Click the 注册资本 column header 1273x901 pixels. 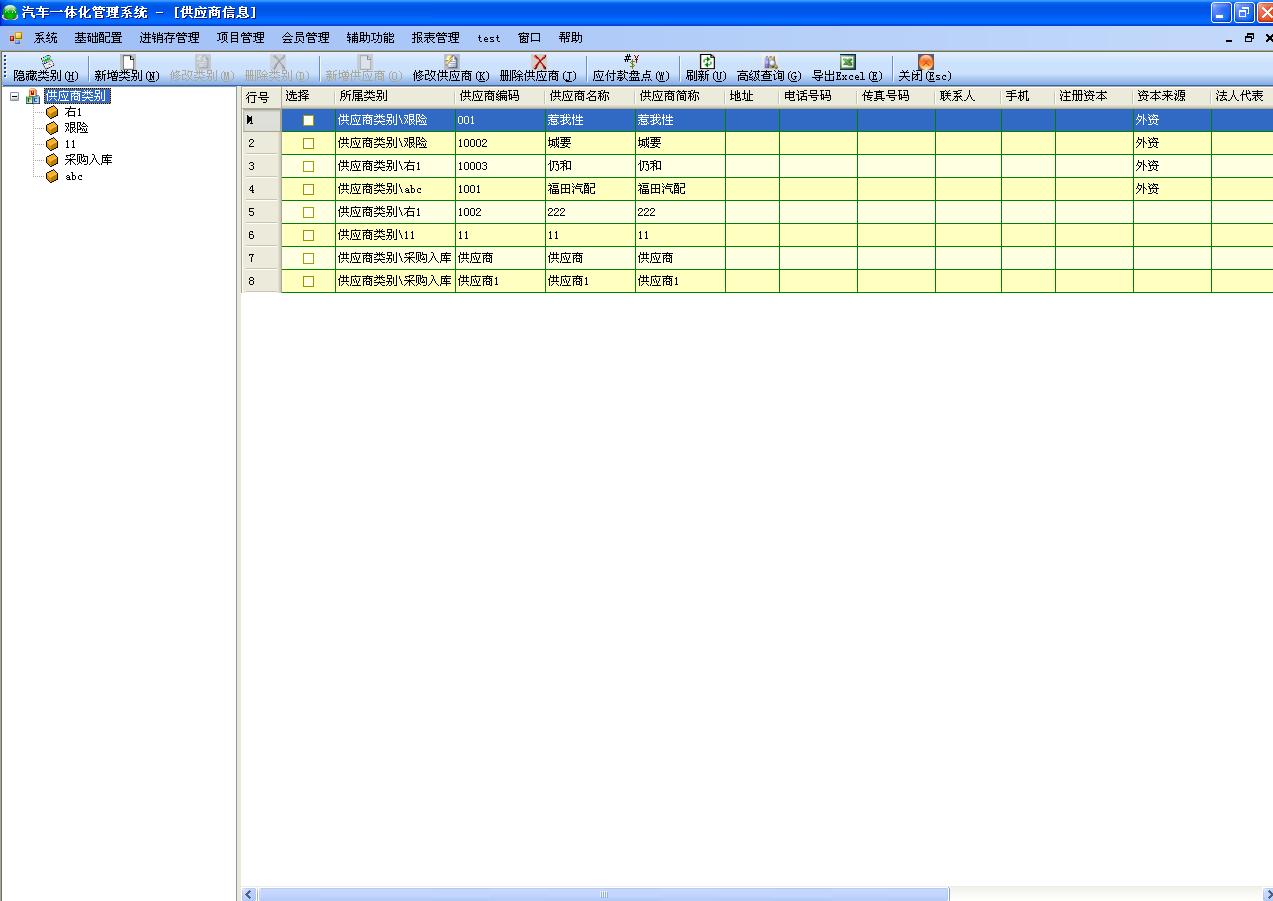point(1094,97)
